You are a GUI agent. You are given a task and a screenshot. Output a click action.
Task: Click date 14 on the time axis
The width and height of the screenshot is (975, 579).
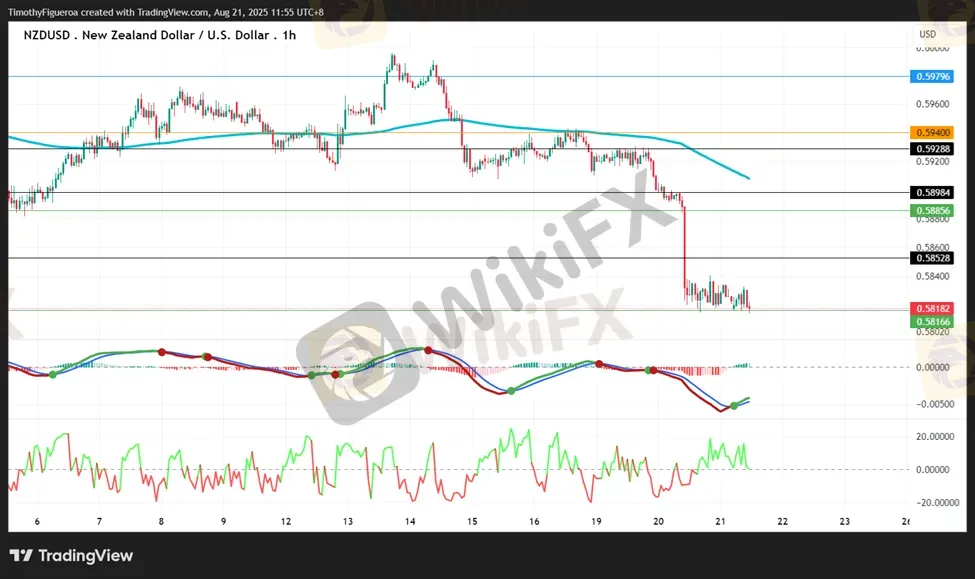click(x=410, y=521)
